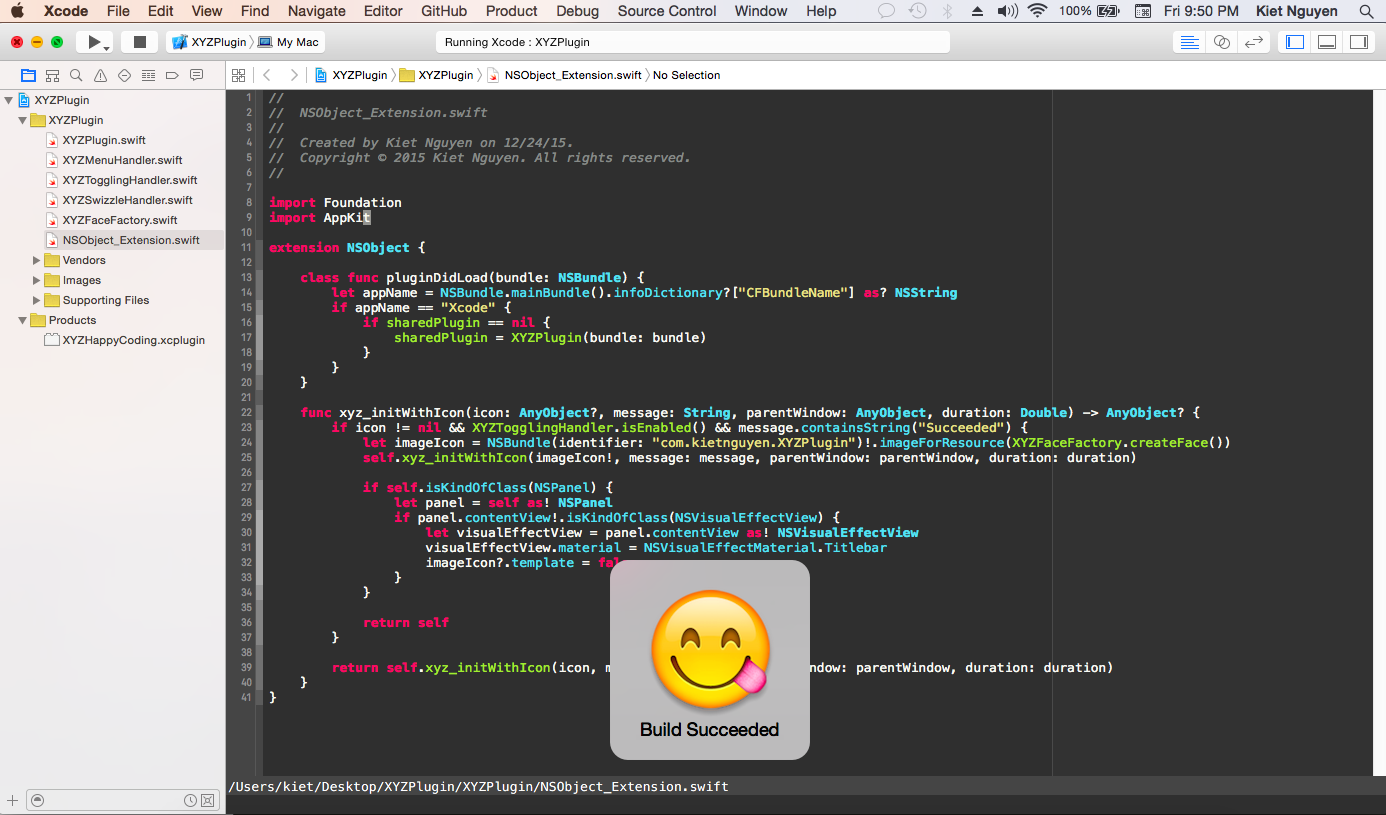Show the Project navigator
This screenshot has height=815, width=1386.
coord(28,75)
